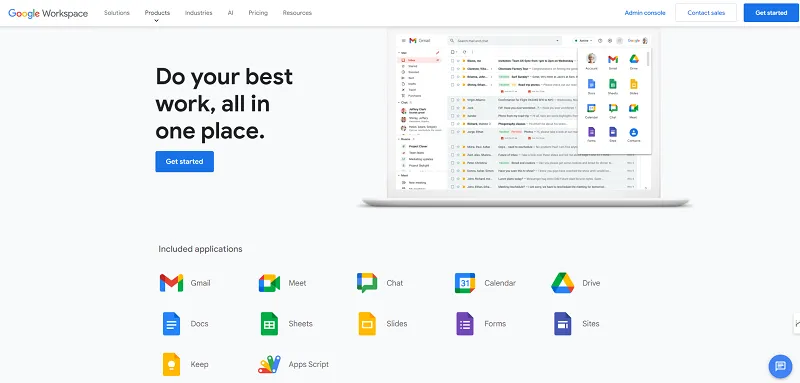The width and height of the screenshot is (800, 383).
Task: Click the Admin console link
Action: point(645,13)
